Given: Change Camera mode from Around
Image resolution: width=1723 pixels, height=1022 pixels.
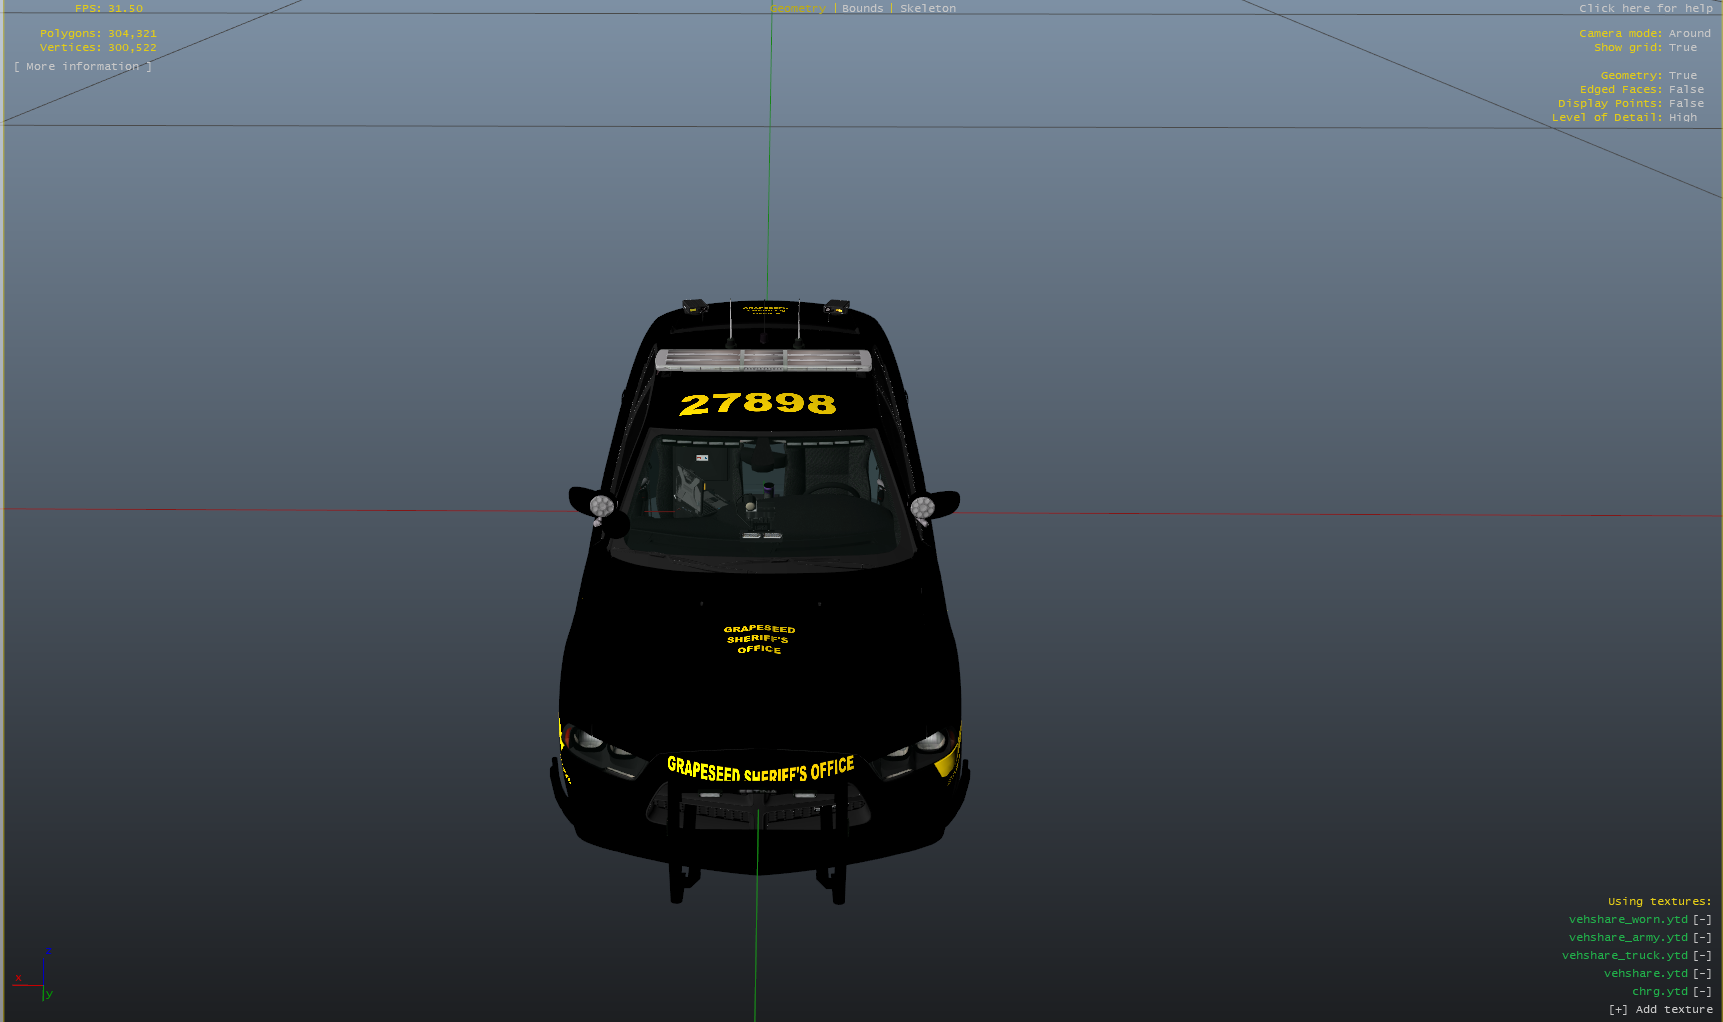Looking at the screenshot, I should click(1689, 34).
